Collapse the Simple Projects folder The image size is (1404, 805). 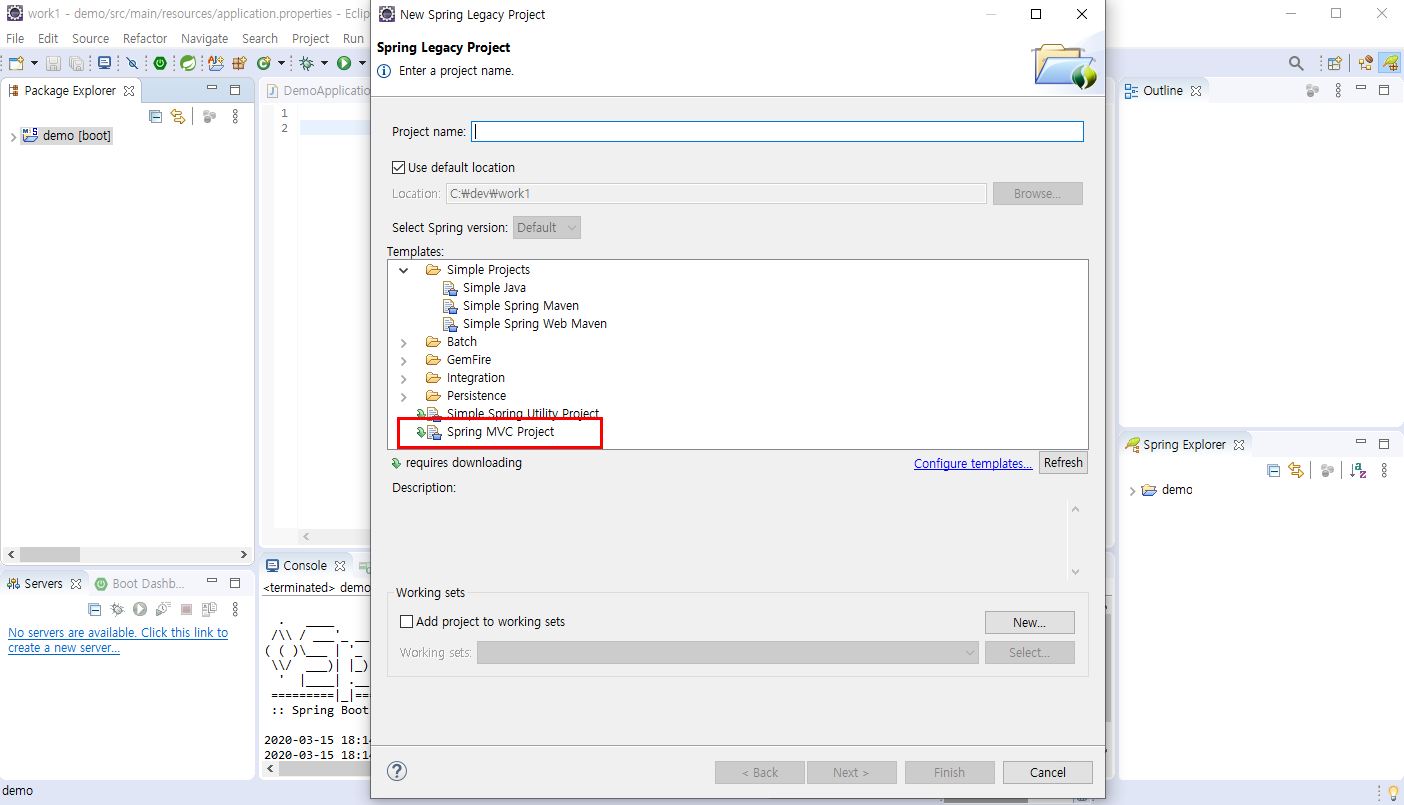(x=404, y=270)
